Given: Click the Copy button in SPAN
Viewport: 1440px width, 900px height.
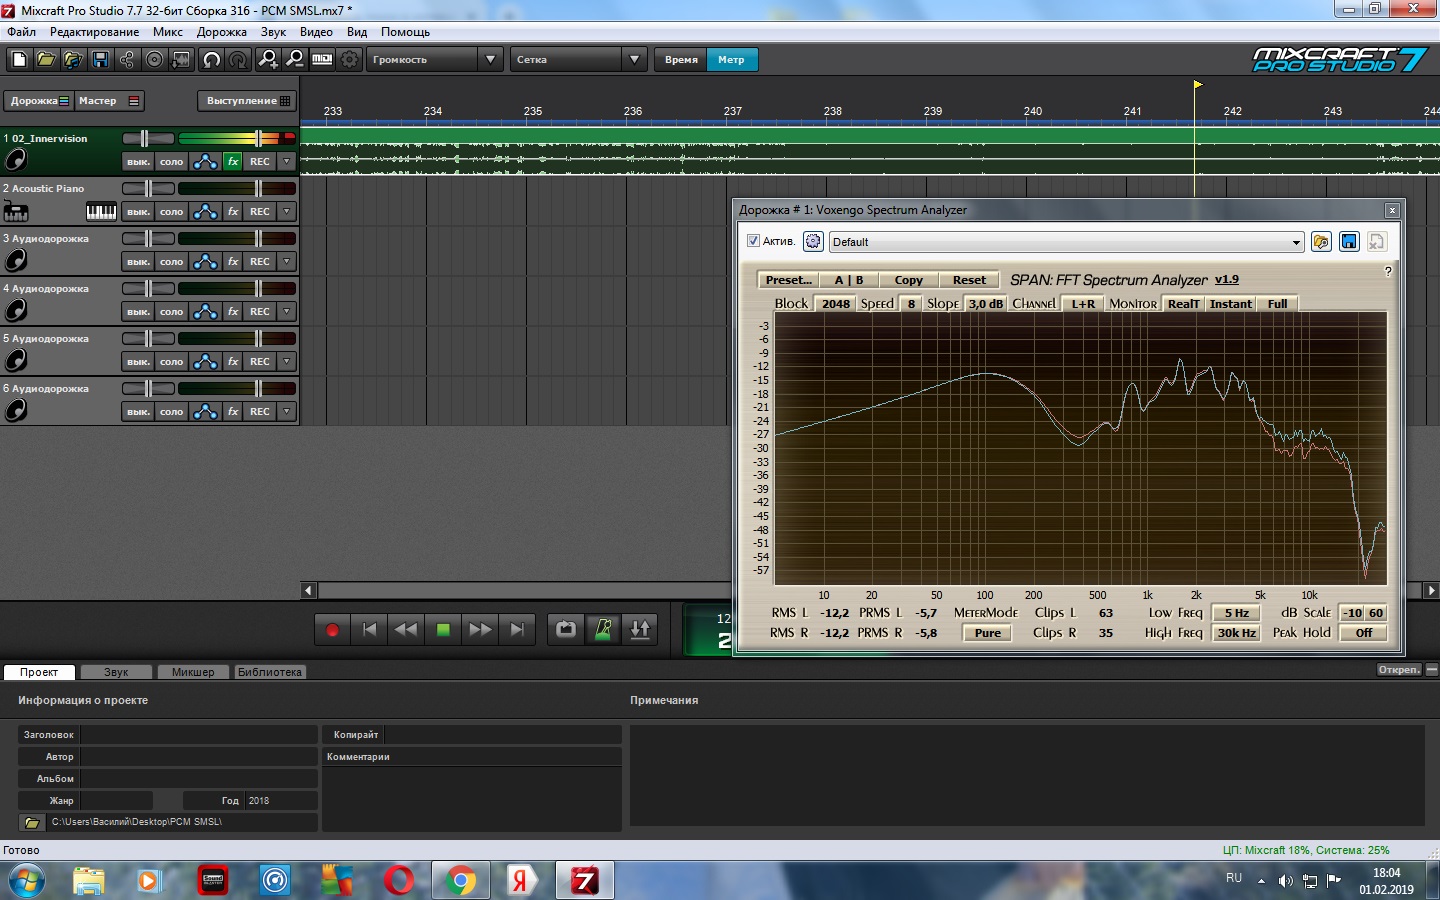Looking at the screenshot, I should [x=909, y=280].
